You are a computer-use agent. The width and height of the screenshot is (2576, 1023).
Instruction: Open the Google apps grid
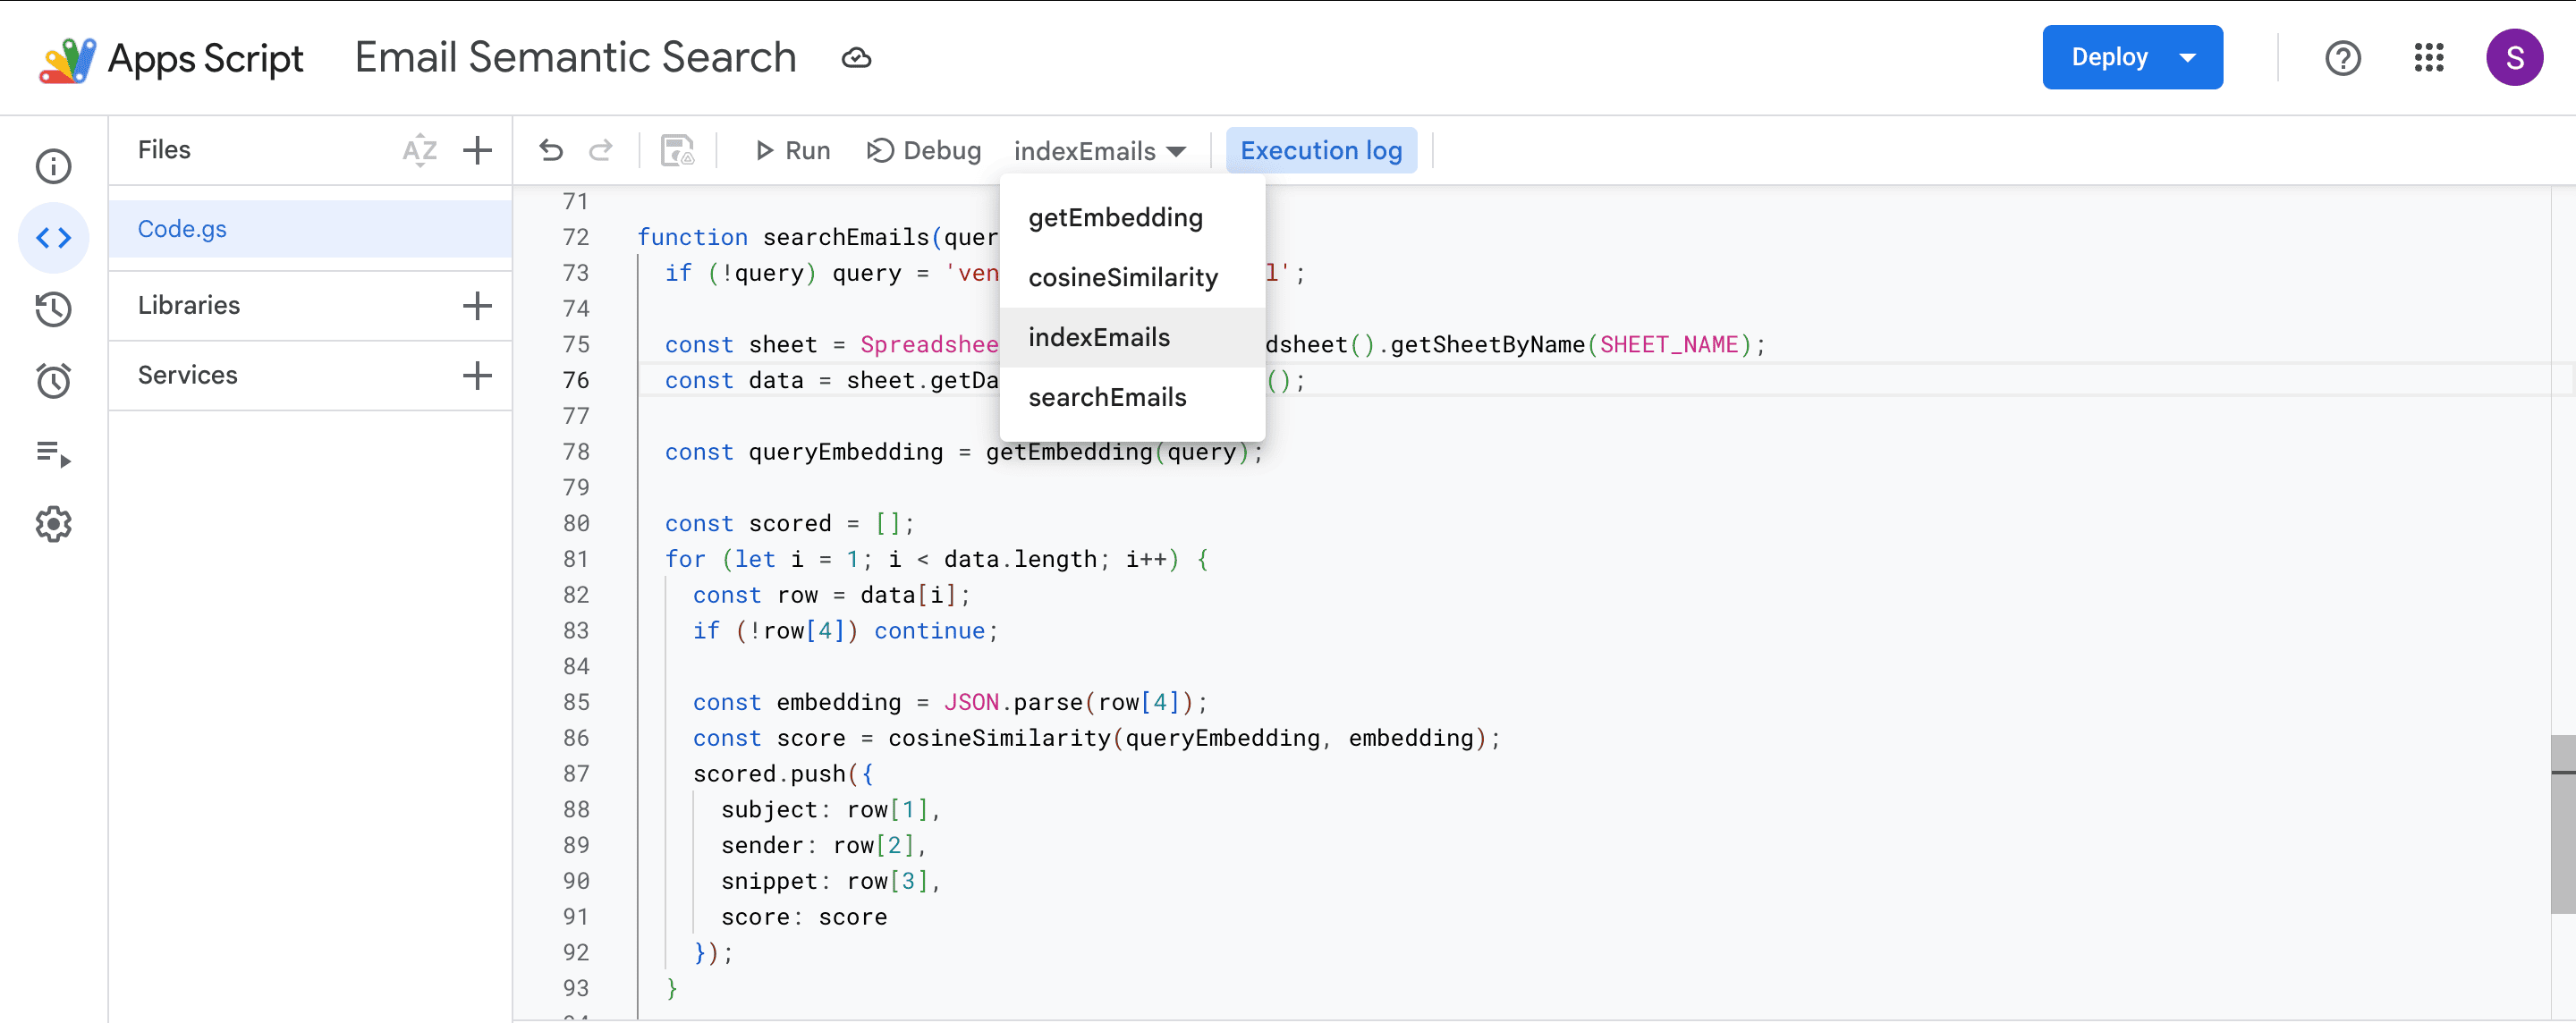click(2429, 58)
